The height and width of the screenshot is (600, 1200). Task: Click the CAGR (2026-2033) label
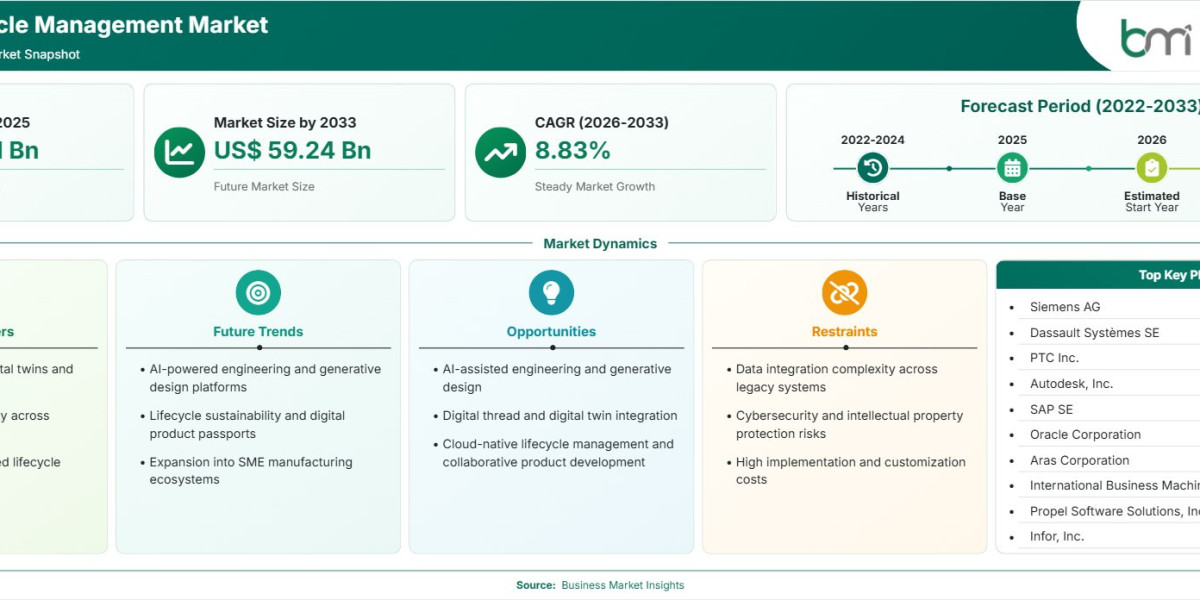602,123
